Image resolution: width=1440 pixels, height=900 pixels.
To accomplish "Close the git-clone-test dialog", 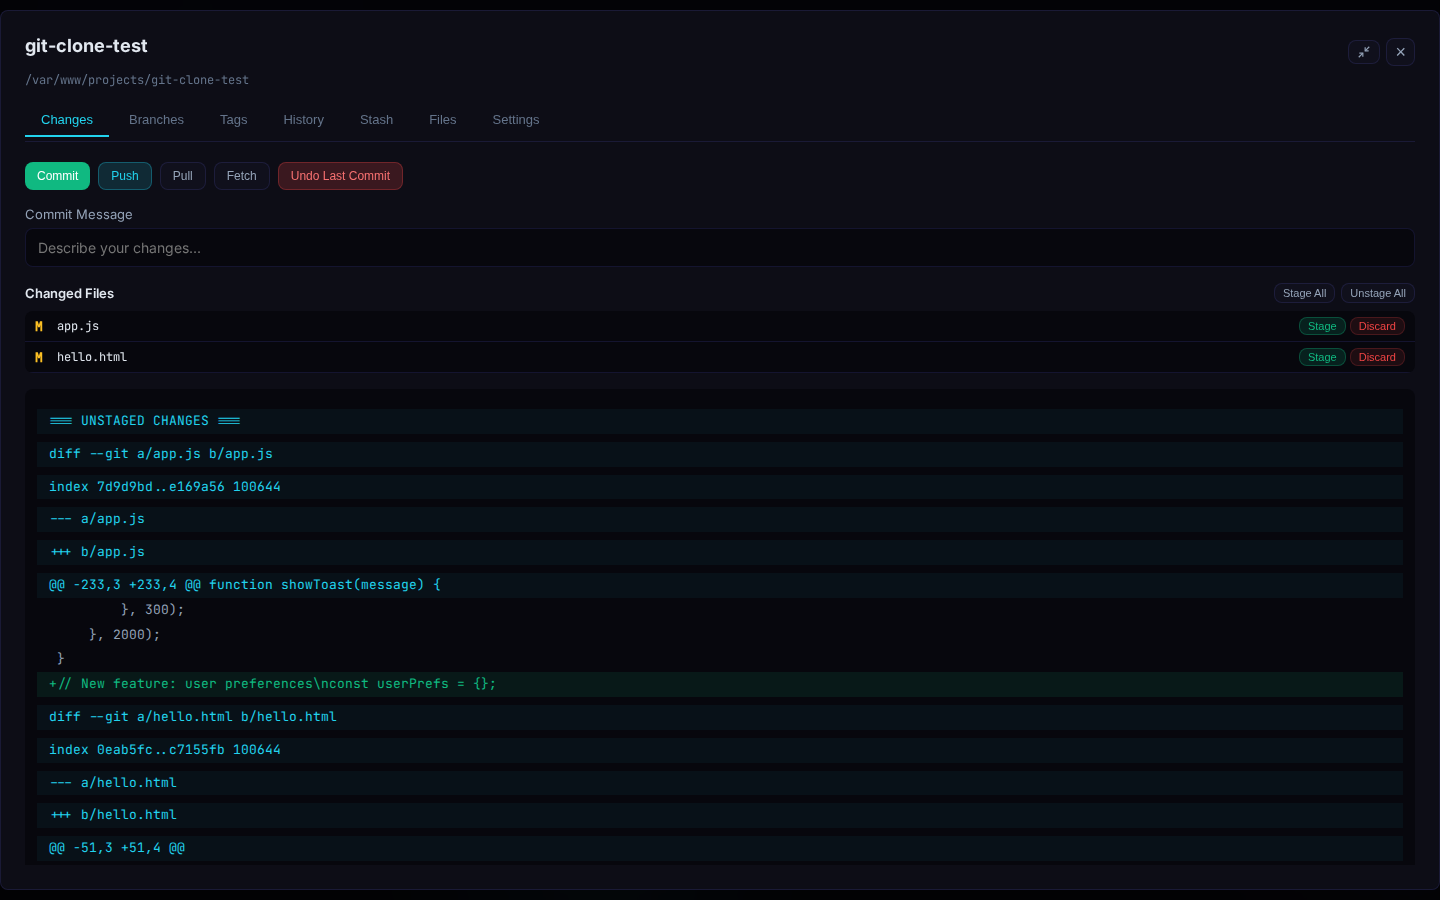I will tap(1400, 52).
